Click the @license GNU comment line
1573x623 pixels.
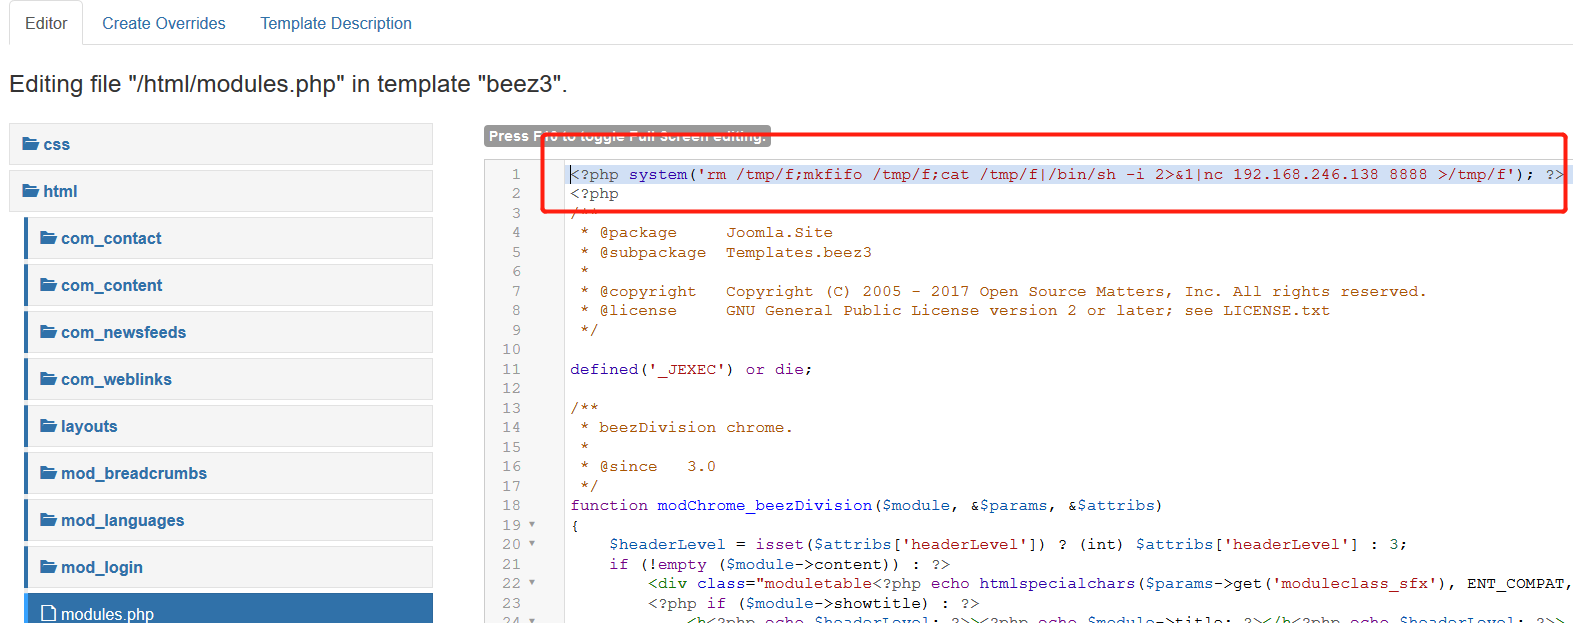tap(955, 311)
